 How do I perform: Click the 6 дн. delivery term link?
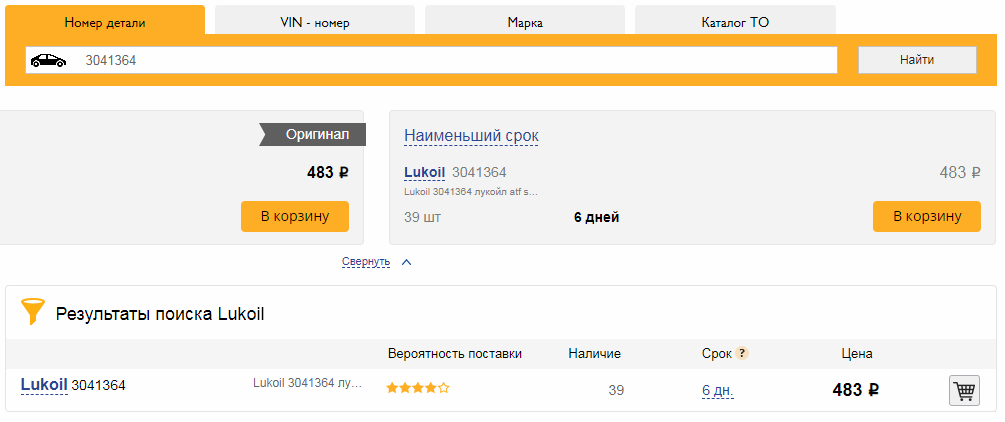718,390
